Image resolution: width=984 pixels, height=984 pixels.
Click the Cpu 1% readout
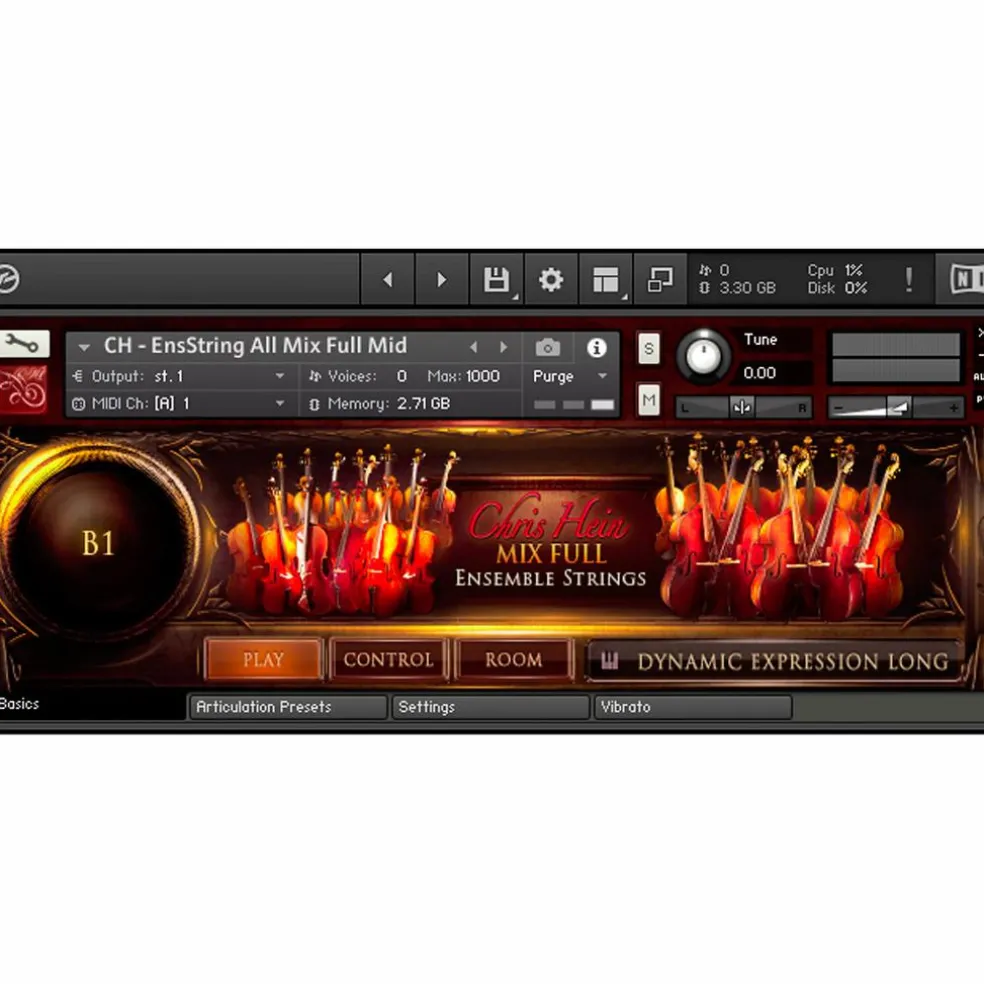pyautogui.click(x=837, y=270)
